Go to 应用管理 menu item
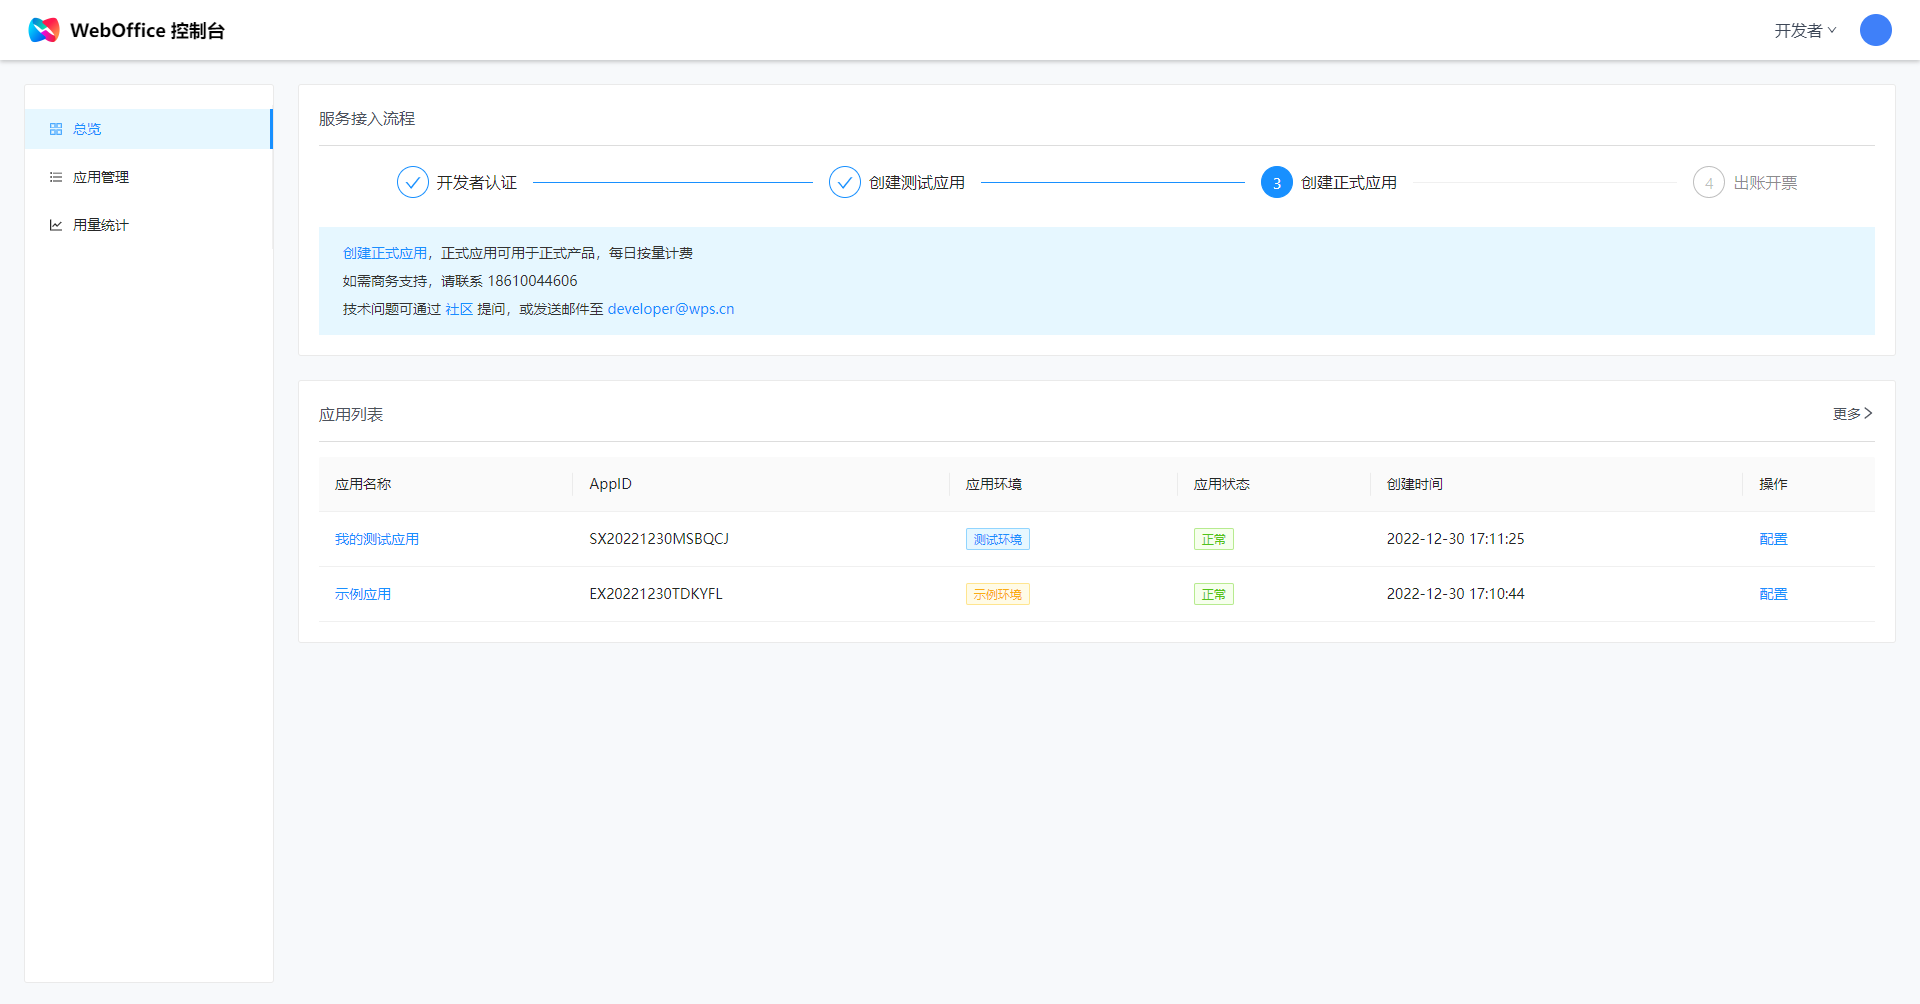The width and height of the screenshot is (1920, 1004). pyautogui.click(x=148, y=177)
